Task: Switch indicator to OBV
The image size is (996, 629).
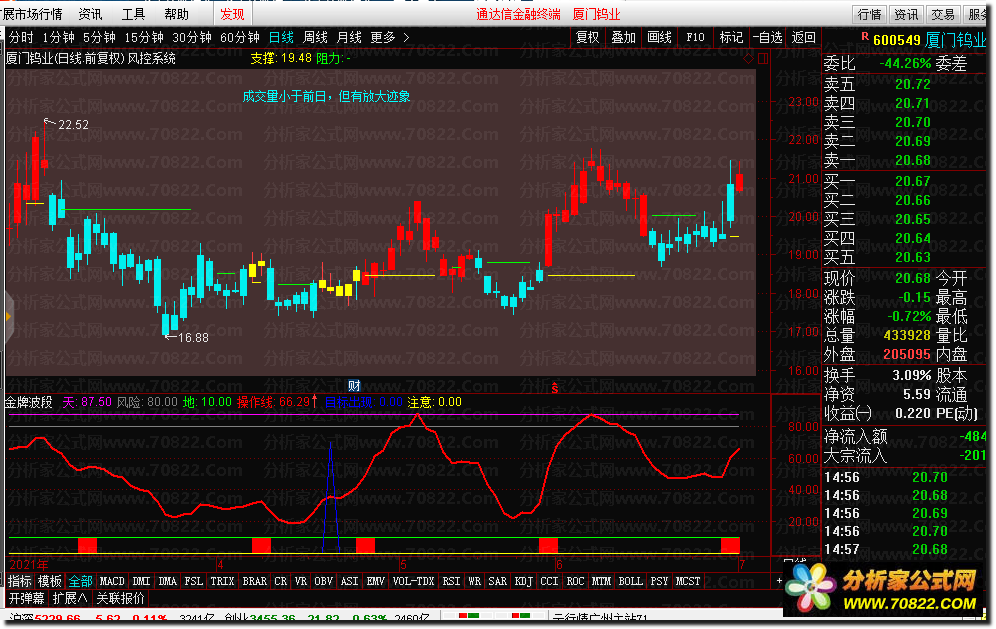Action: (323, 581)
